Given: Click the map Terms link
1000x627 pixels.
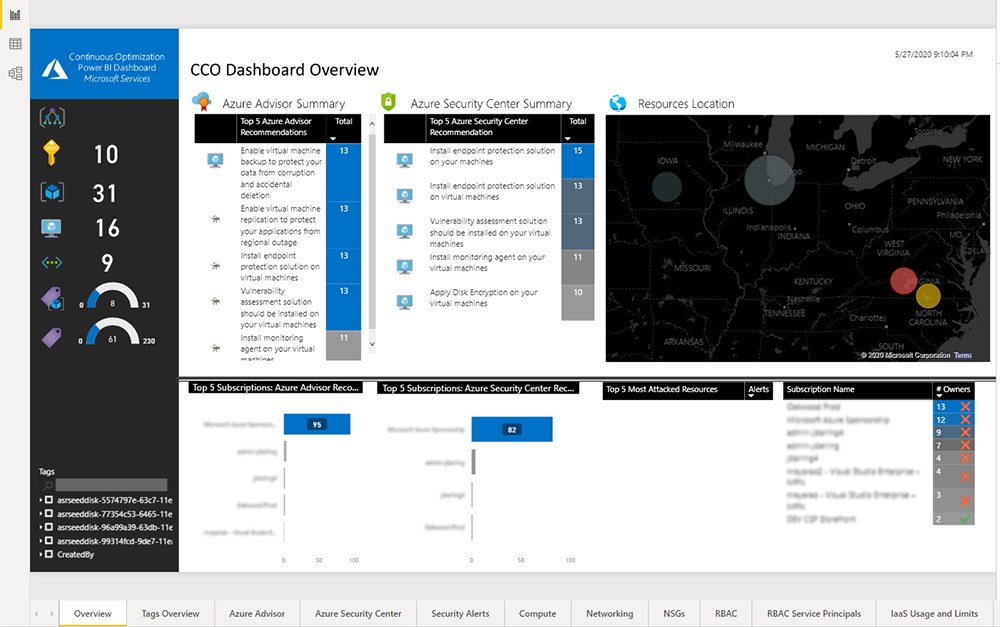Looking at the screenshot, I should [x=963, y=355].
